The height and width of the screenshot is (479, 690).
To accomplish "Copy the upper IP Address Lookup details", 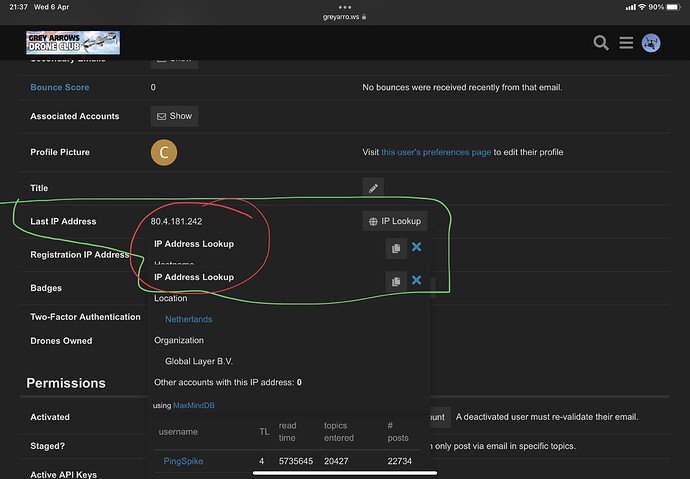I will [396, 248].
